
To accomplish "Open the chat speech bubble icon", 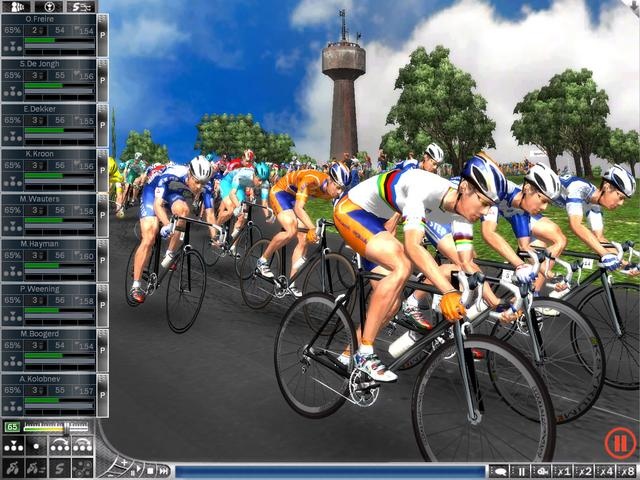I will pos(498,471).
